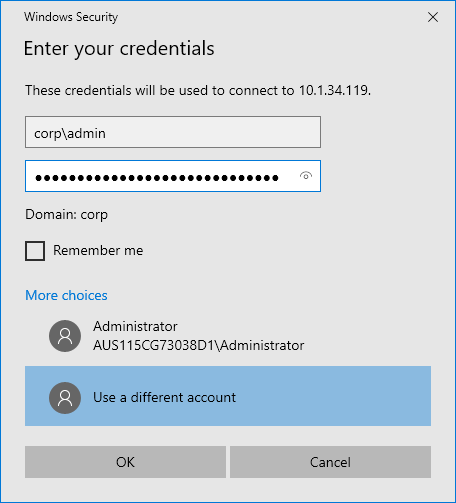Click the avatar beside Use a different account
Viewport: 456px width, 503px height.
(65, 398)
